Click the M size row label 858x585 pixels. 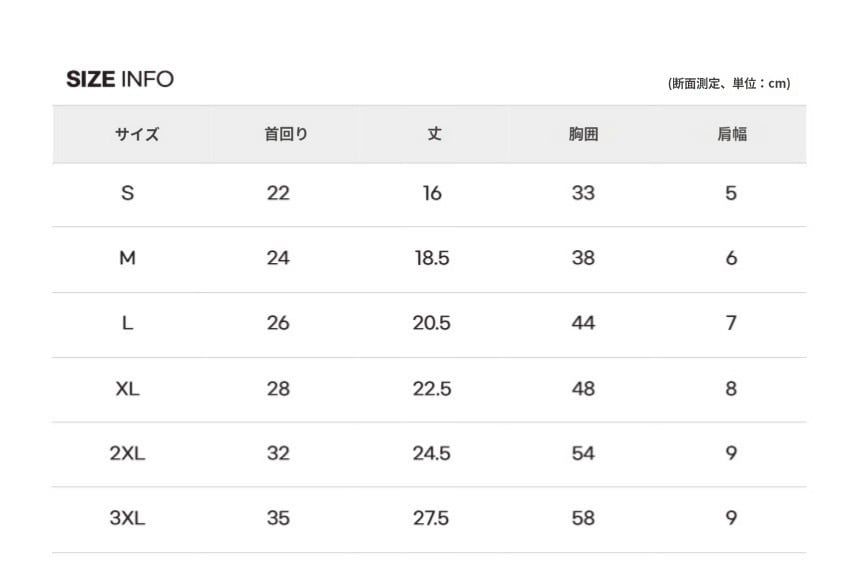[127, 258]
